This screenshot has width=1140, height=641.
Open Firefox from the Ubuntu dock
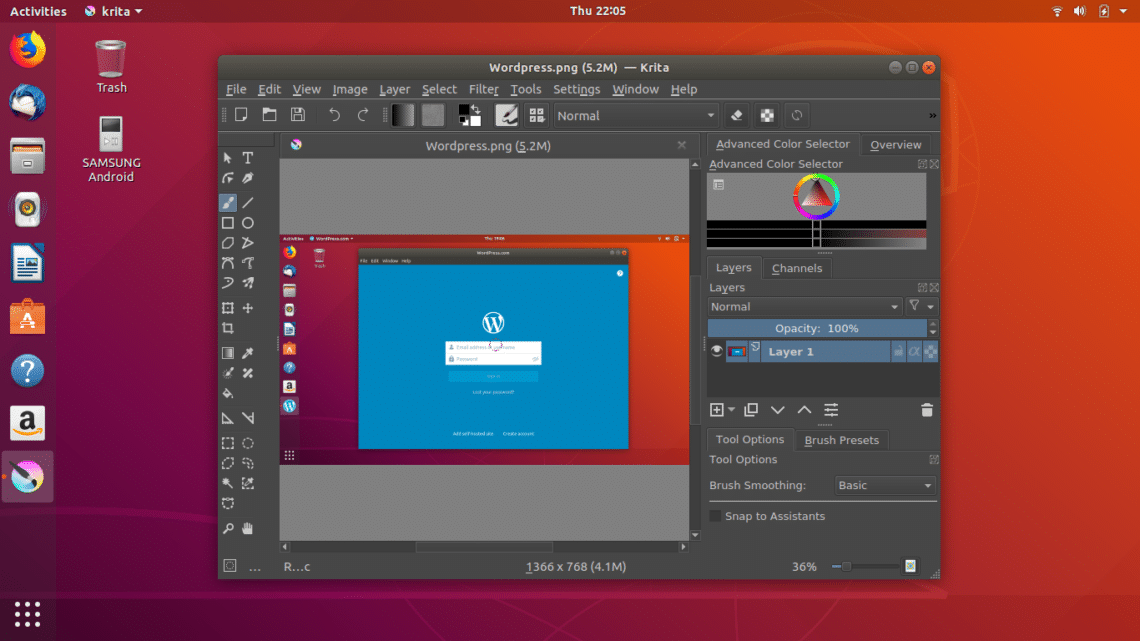point(28,50)
